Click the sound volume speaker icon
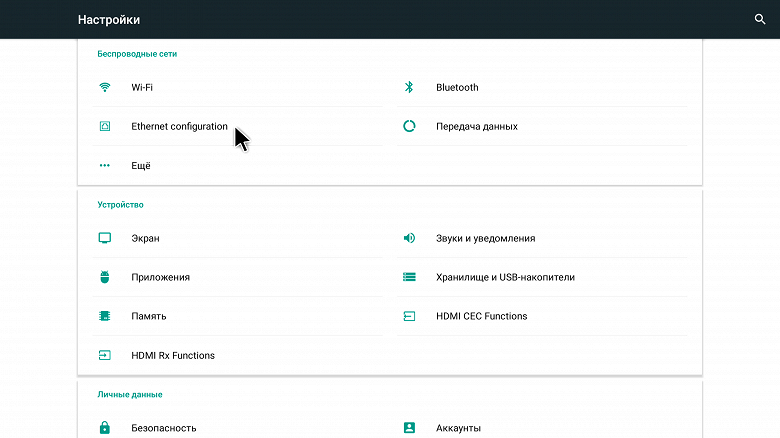The height and width of the screenshot is (438, 780). [409, 238]
